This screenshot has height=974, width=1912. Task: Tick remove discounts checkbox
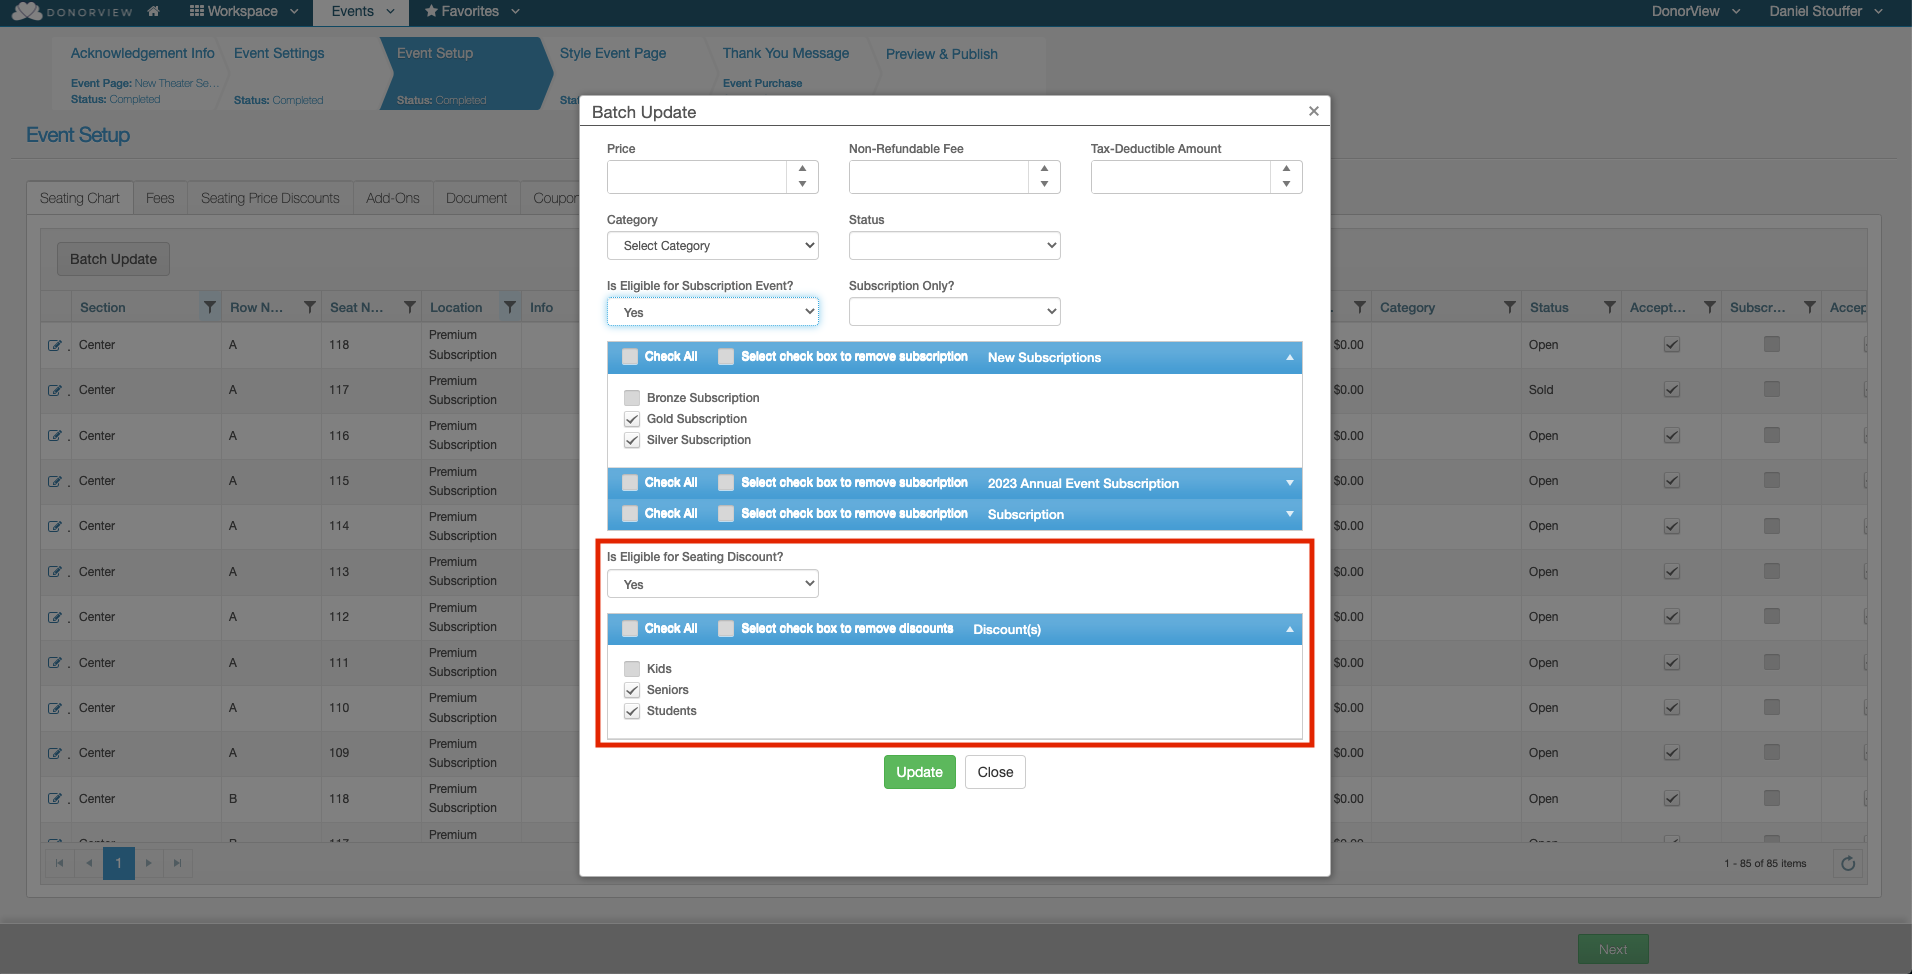point(726,629)
